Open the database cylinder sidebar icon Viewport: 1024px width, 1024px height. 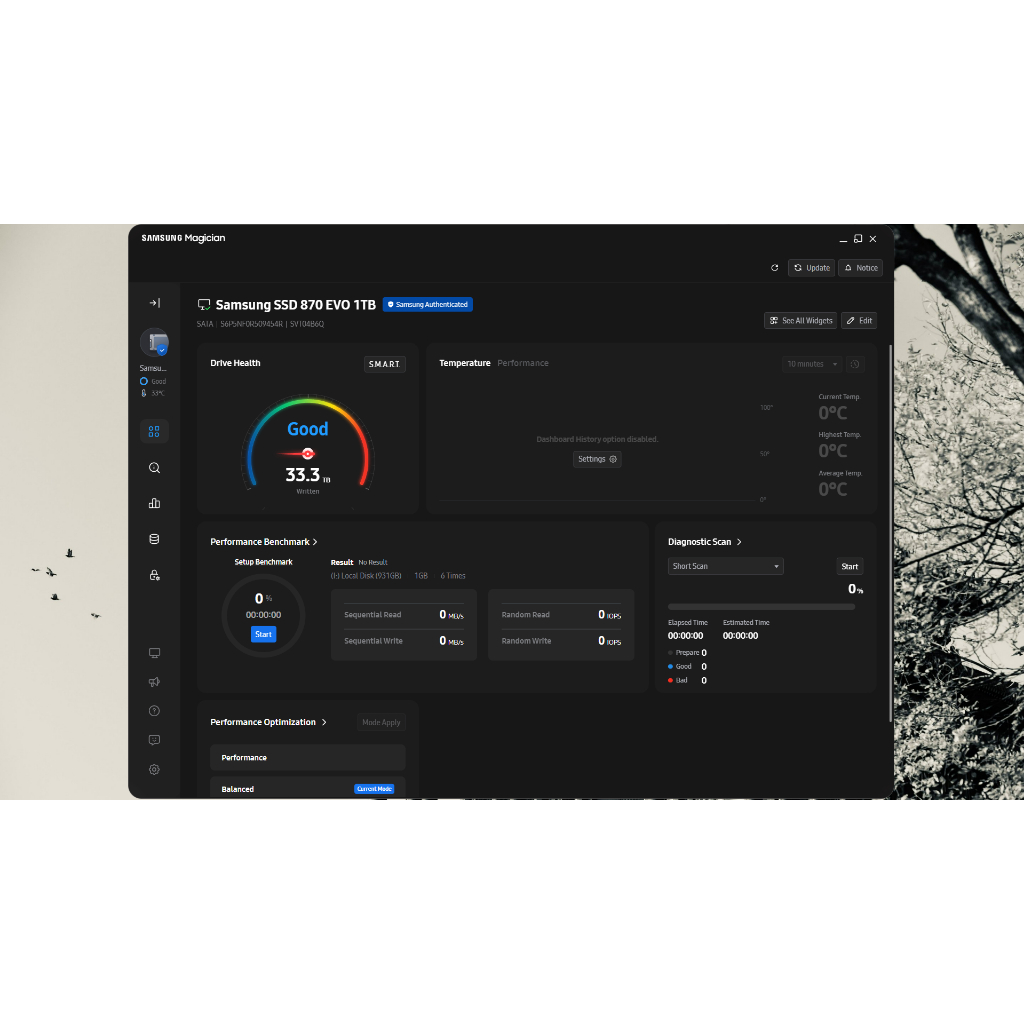click(154, 539)
